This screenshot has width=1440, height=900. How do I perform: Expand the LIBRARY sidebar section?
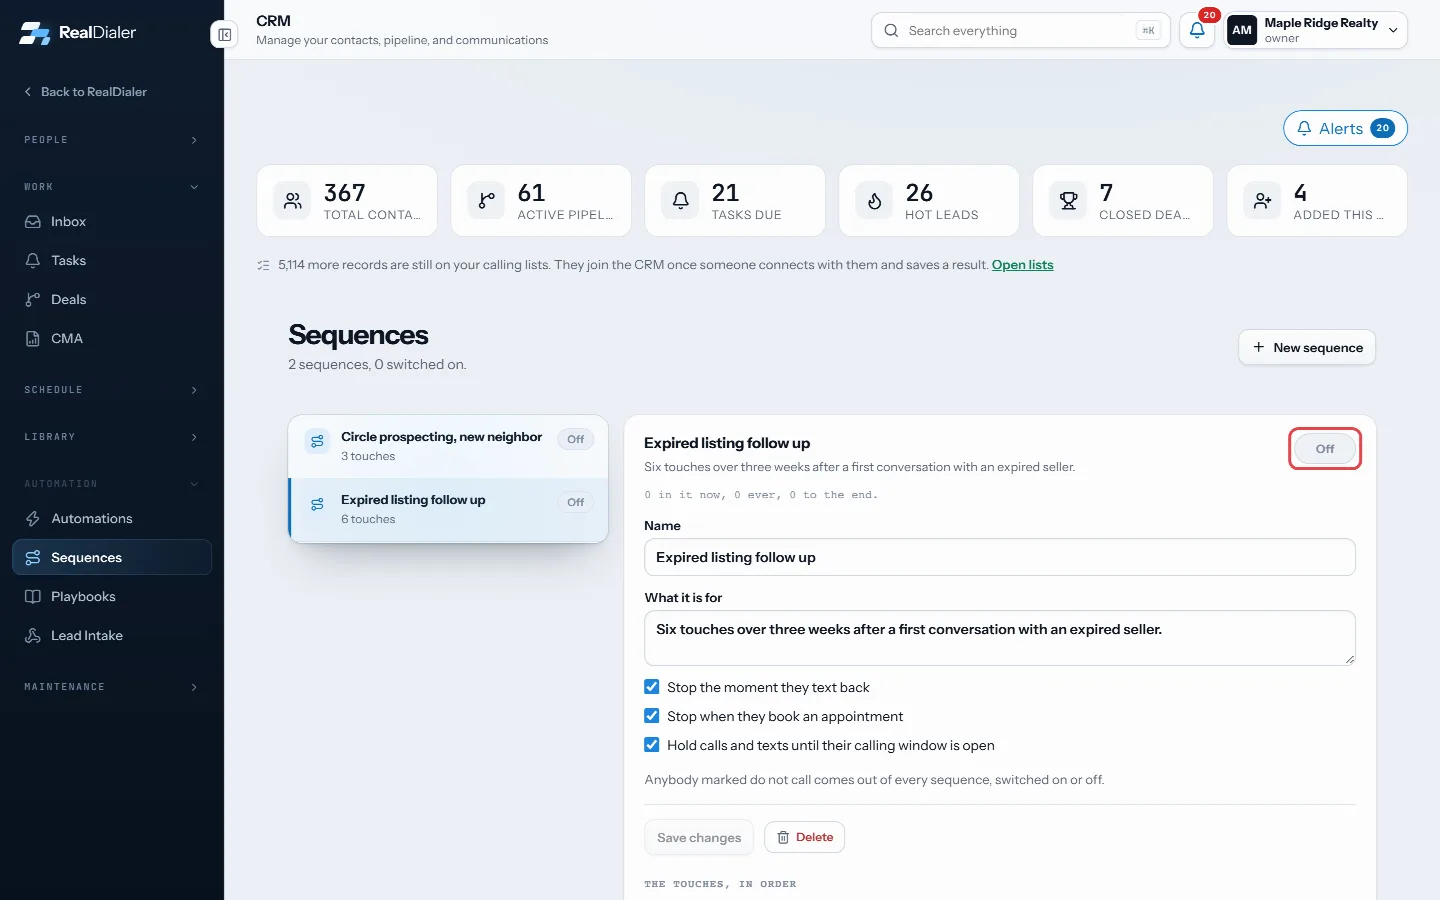point(112,437)
